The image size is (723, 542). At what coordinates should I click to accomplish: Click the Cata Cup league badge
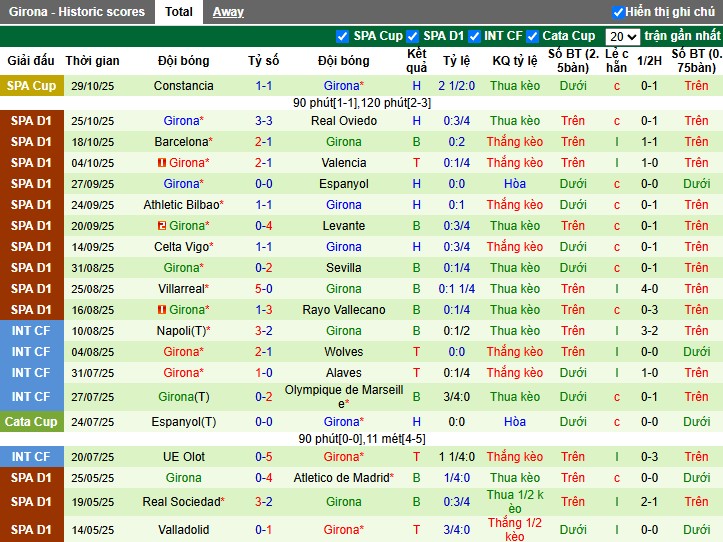pyautogui.click(x=31, y=422)
